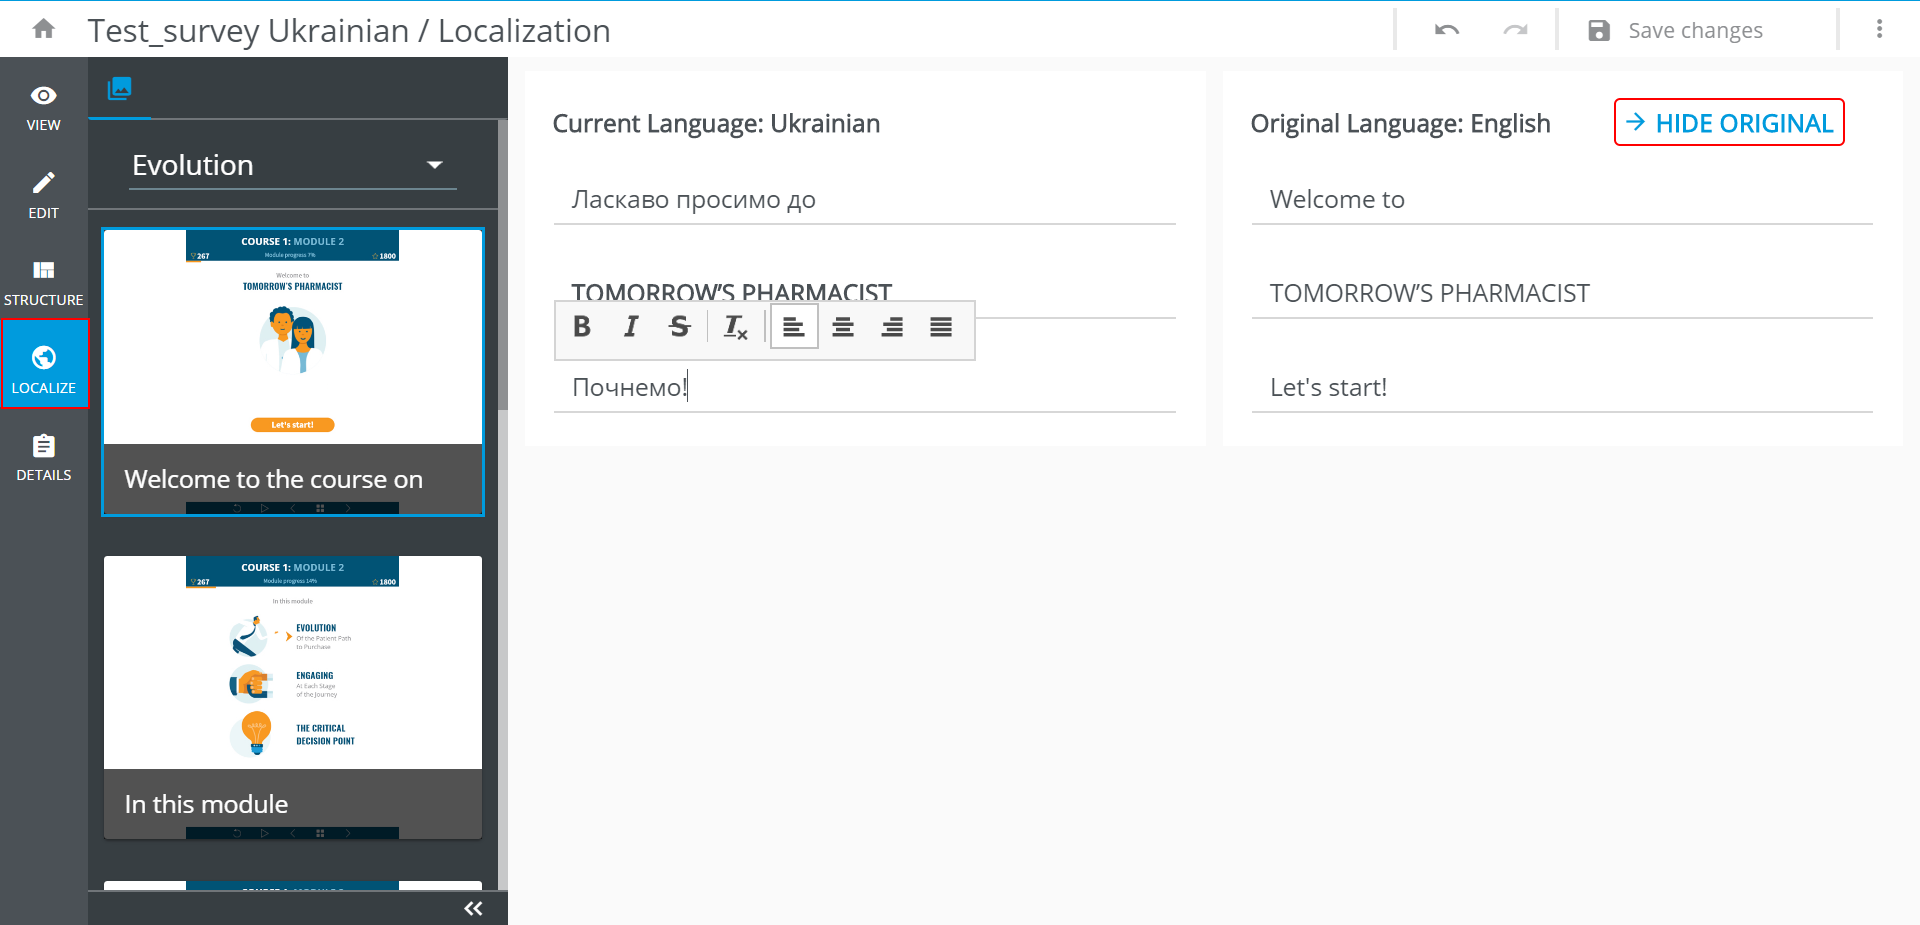Select the 'In this module' slide thumbnail
Screen dimensions: 1920x925
click(293, 697)
